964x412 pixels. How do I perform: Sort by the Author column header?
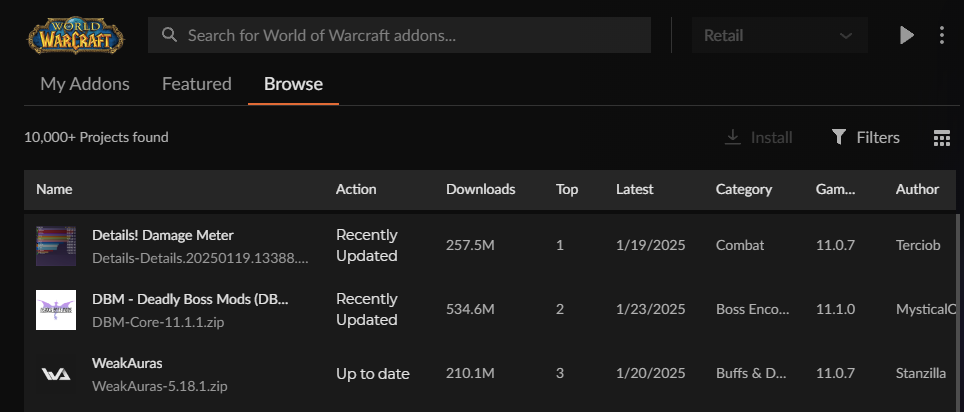tap(917, 189)
